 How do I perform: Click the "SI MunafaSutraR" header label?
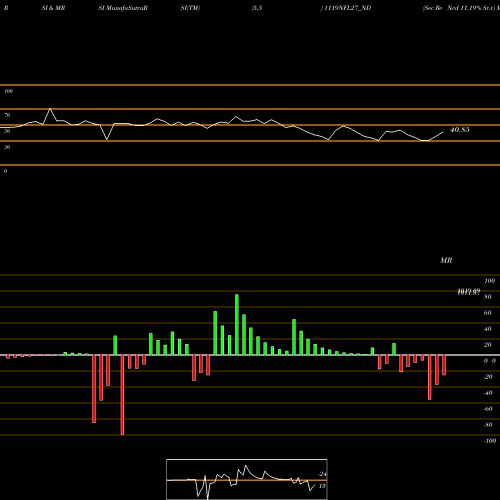123,8
